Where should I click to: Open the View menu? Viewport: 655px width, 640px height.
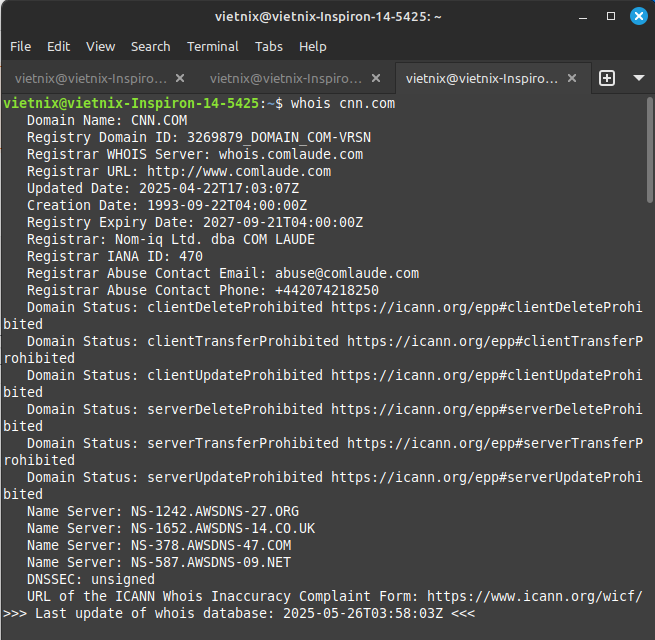point(101,46)
